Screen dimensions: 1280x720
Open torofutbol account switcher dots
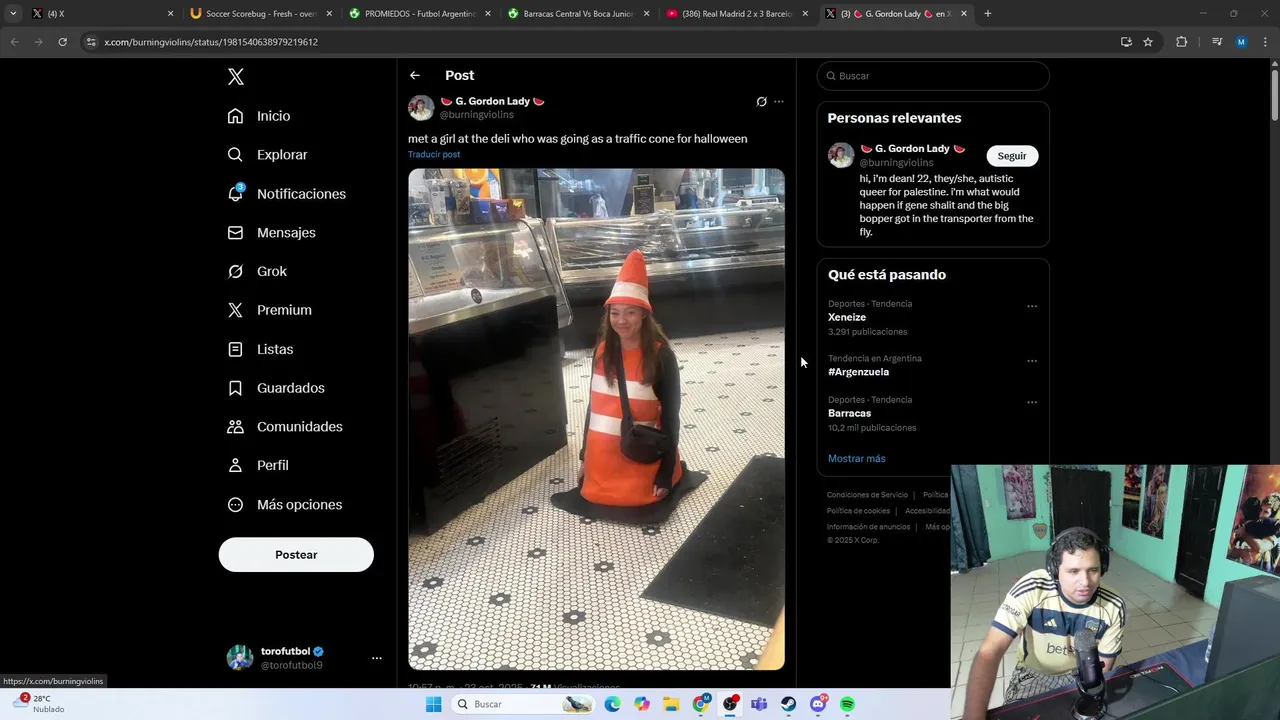[x=377, y=658]
